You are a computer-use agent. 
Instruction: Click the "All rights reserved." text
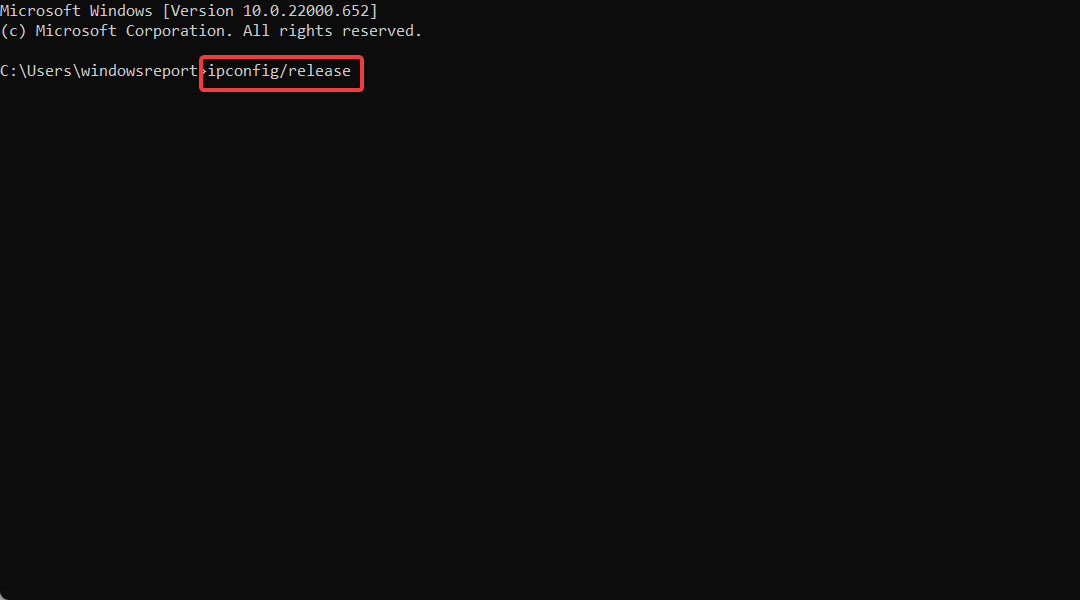point(332,31)
